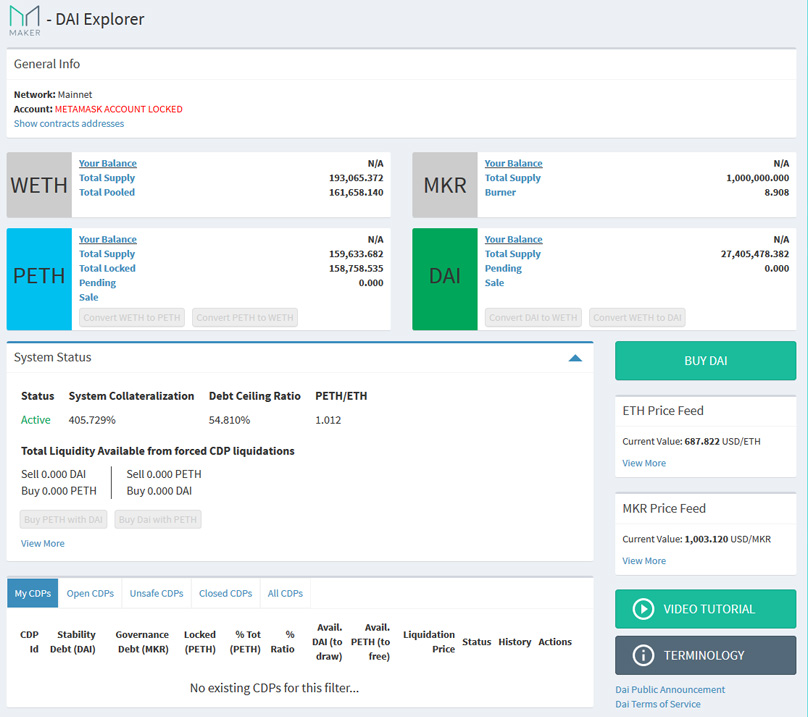Click PETH Total Locked label

tap(107, 268)
